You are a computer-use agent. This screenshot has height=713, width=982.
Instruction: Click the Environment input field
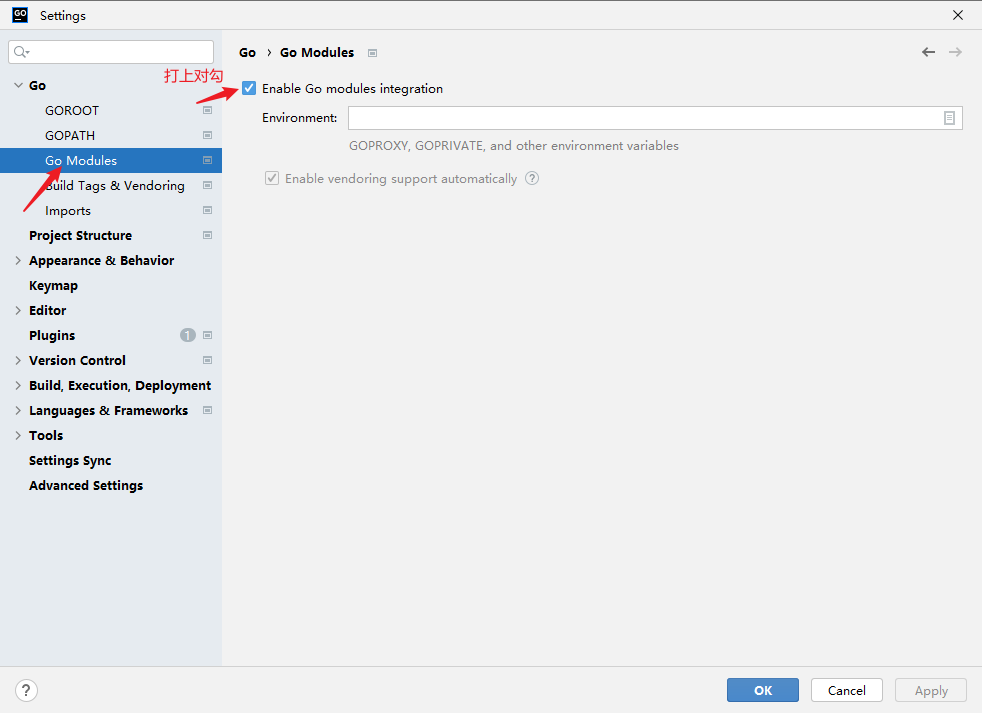coord(655,118)
